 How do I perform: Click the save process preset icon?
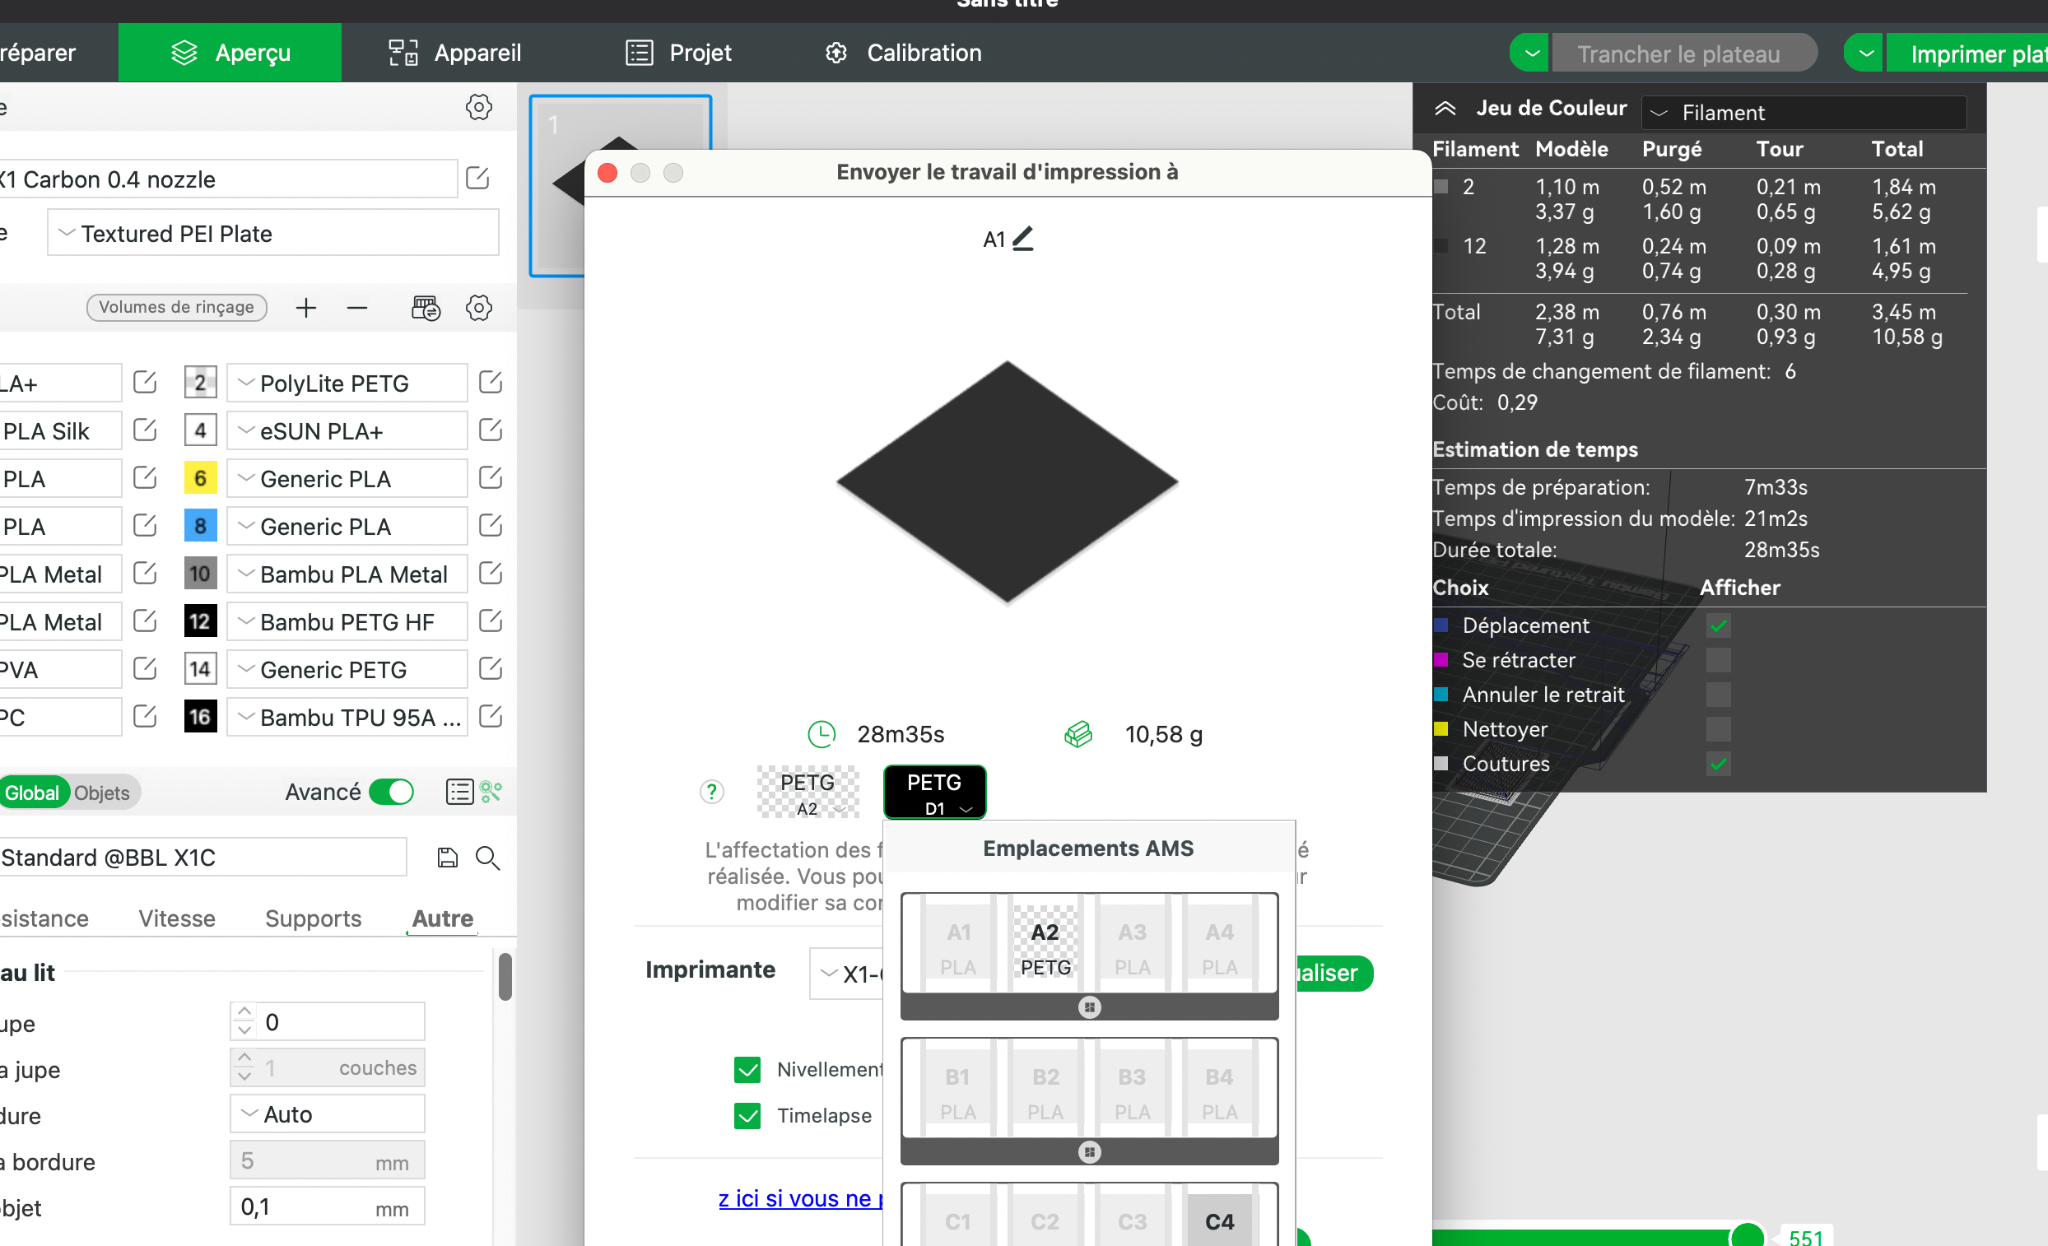tap(447, 857)
